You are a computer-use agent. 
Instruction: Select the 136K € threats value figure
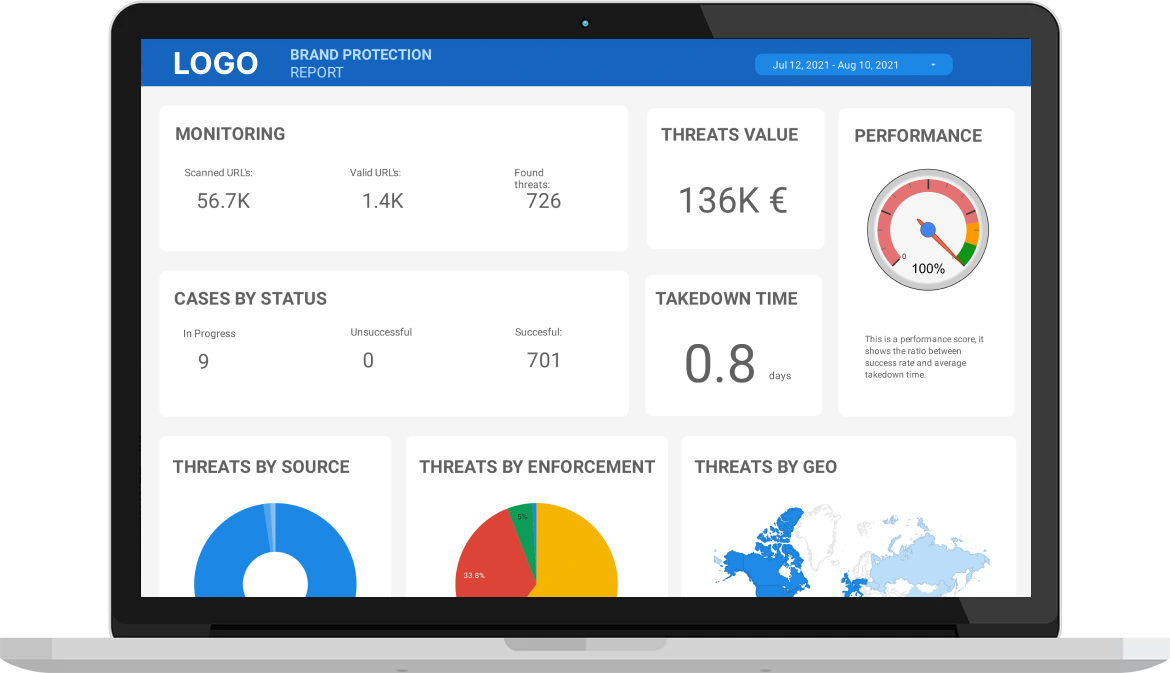click(731, 198)
